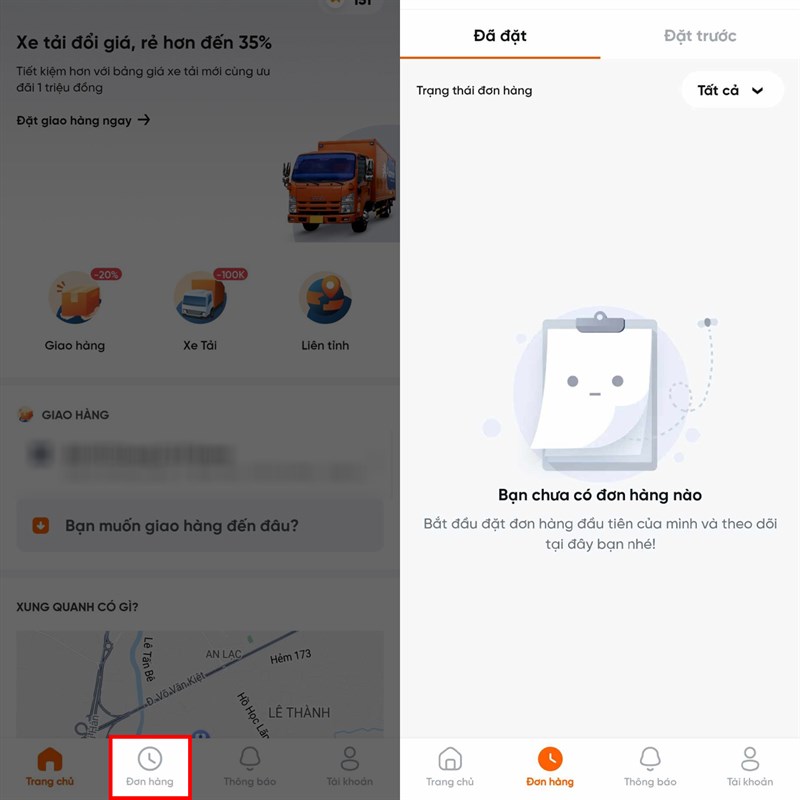Click the Đặt giao hàng ngay link

coord(83,120)
